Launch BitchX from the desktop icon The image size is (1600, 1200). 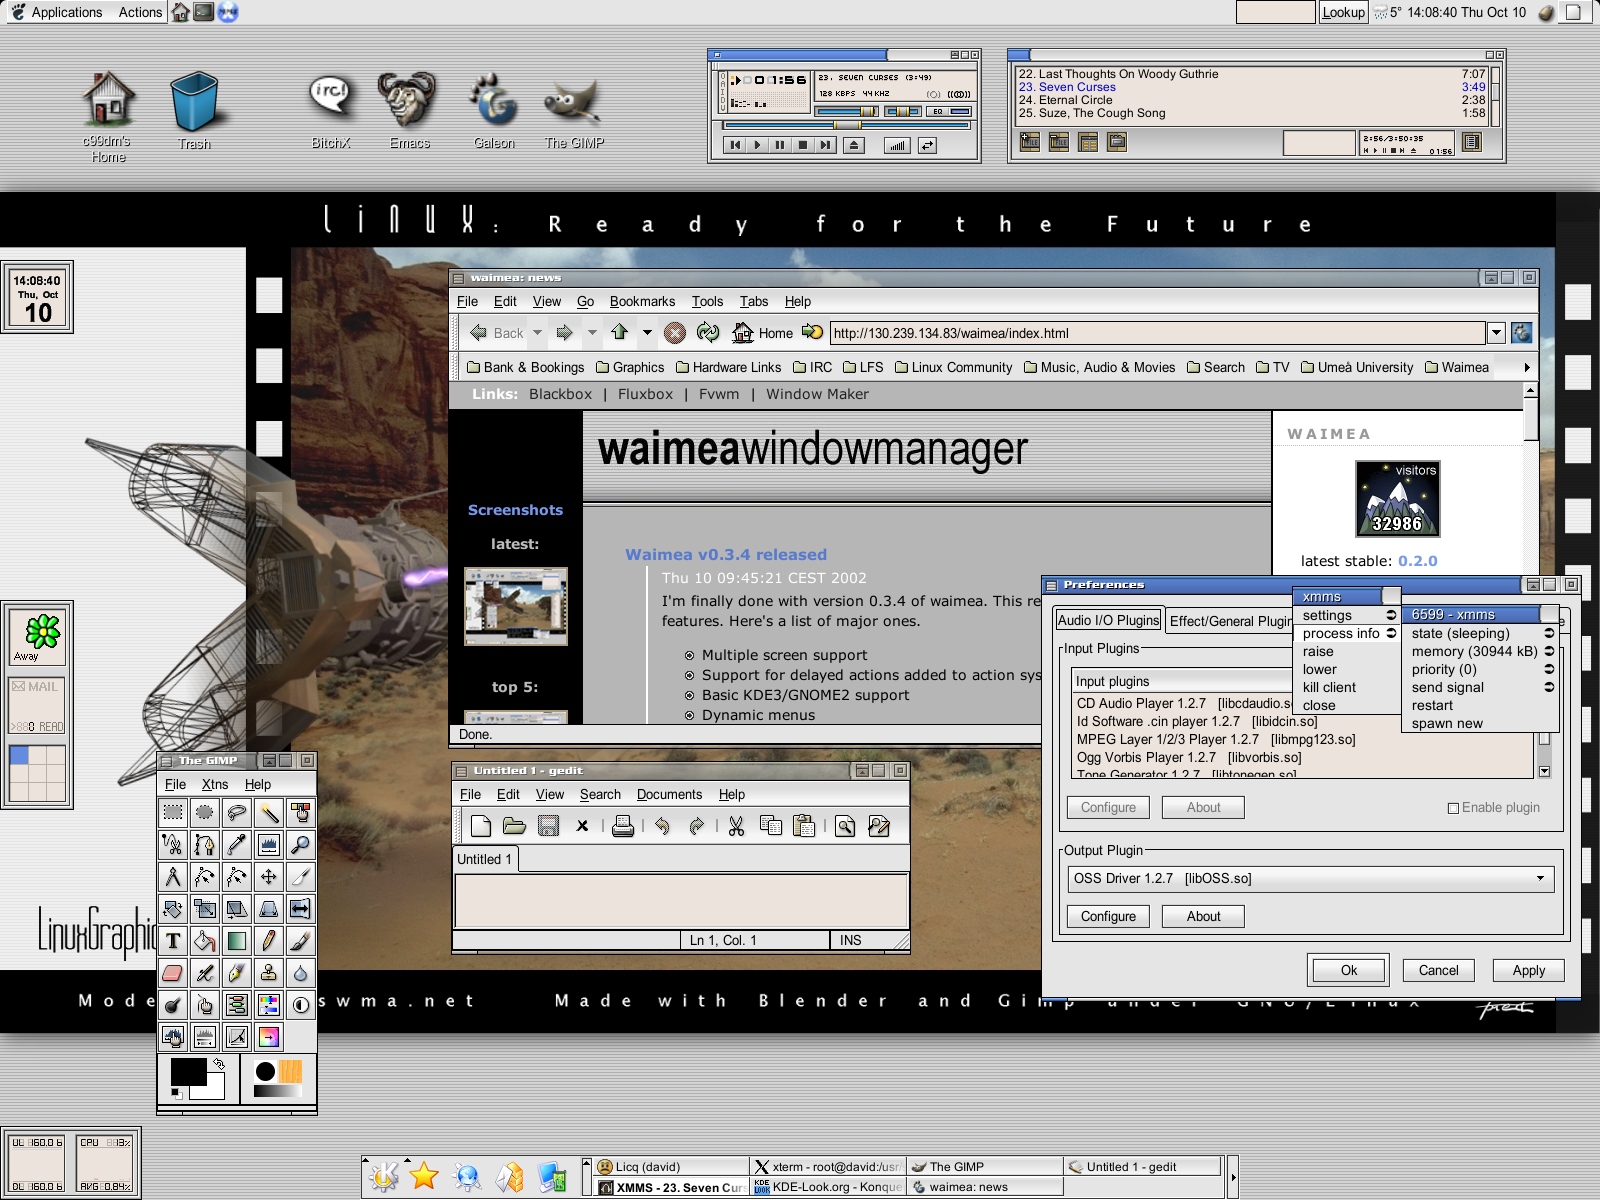pyautogui.click(x=330, y=110)
